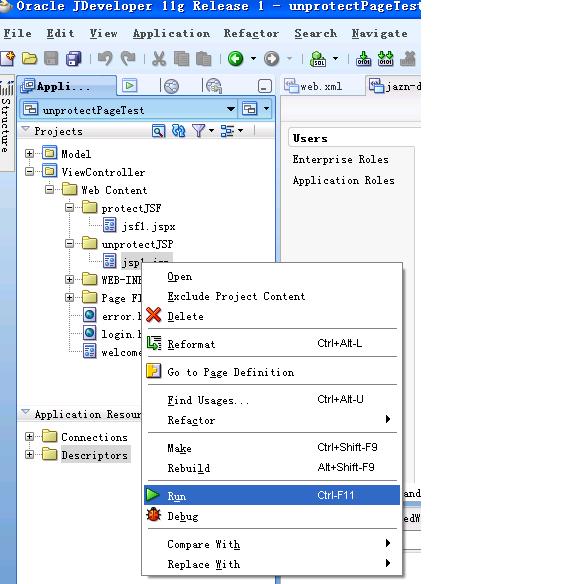Click the Copy toolbar icon
The image size is (587, 584).
181,59
